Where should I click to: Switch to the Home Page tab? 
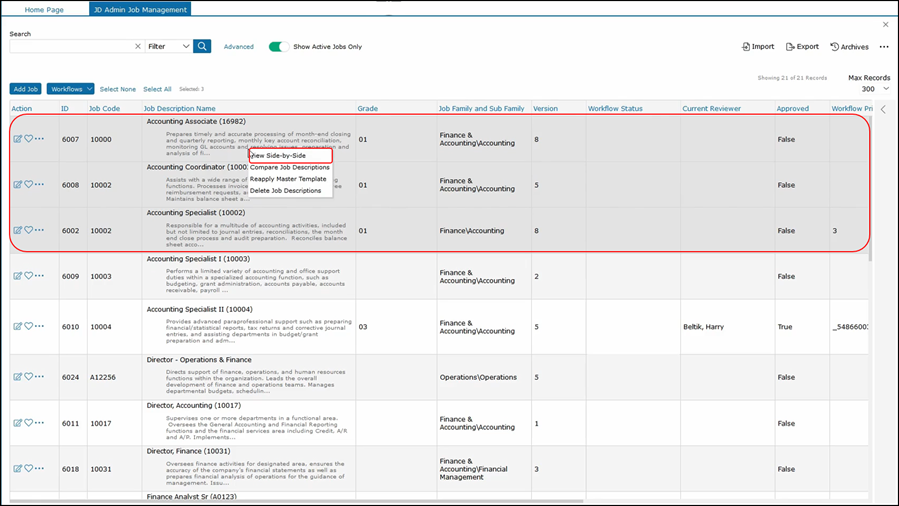pos(43,9)
